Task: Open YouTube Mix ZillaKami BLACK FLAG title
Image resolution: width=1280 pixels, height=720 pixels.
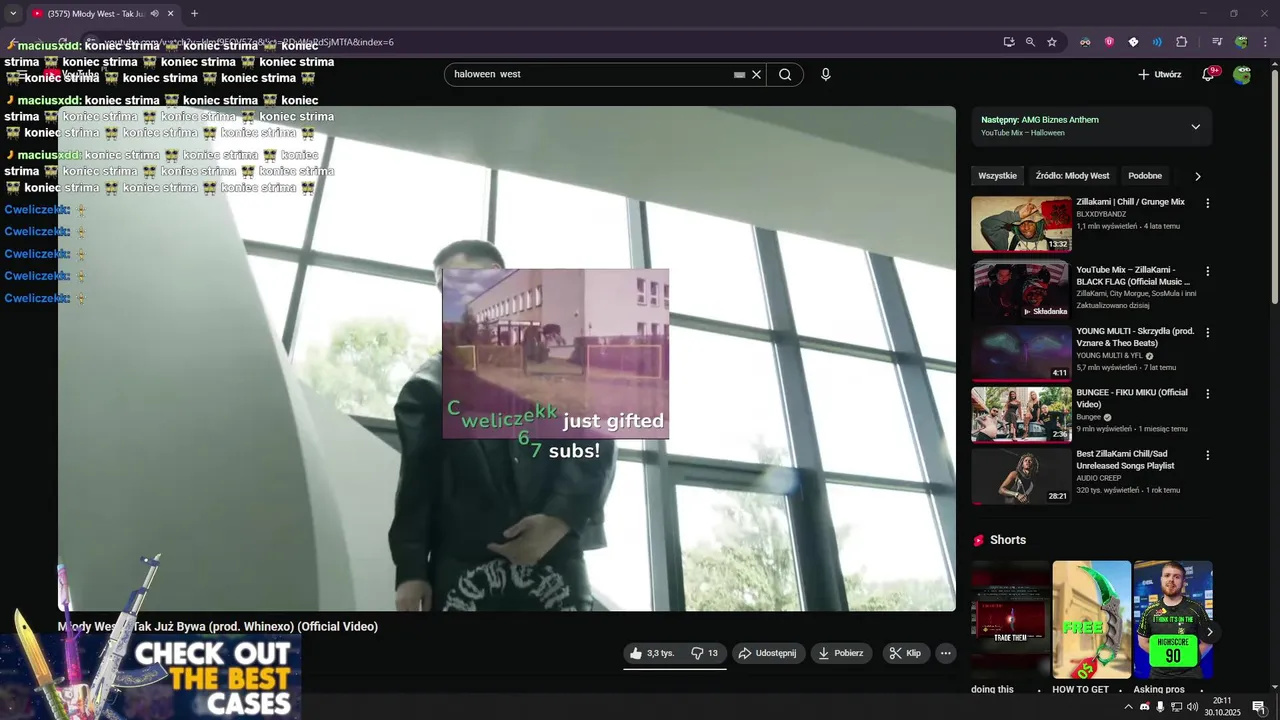Action: (1133, 276)
